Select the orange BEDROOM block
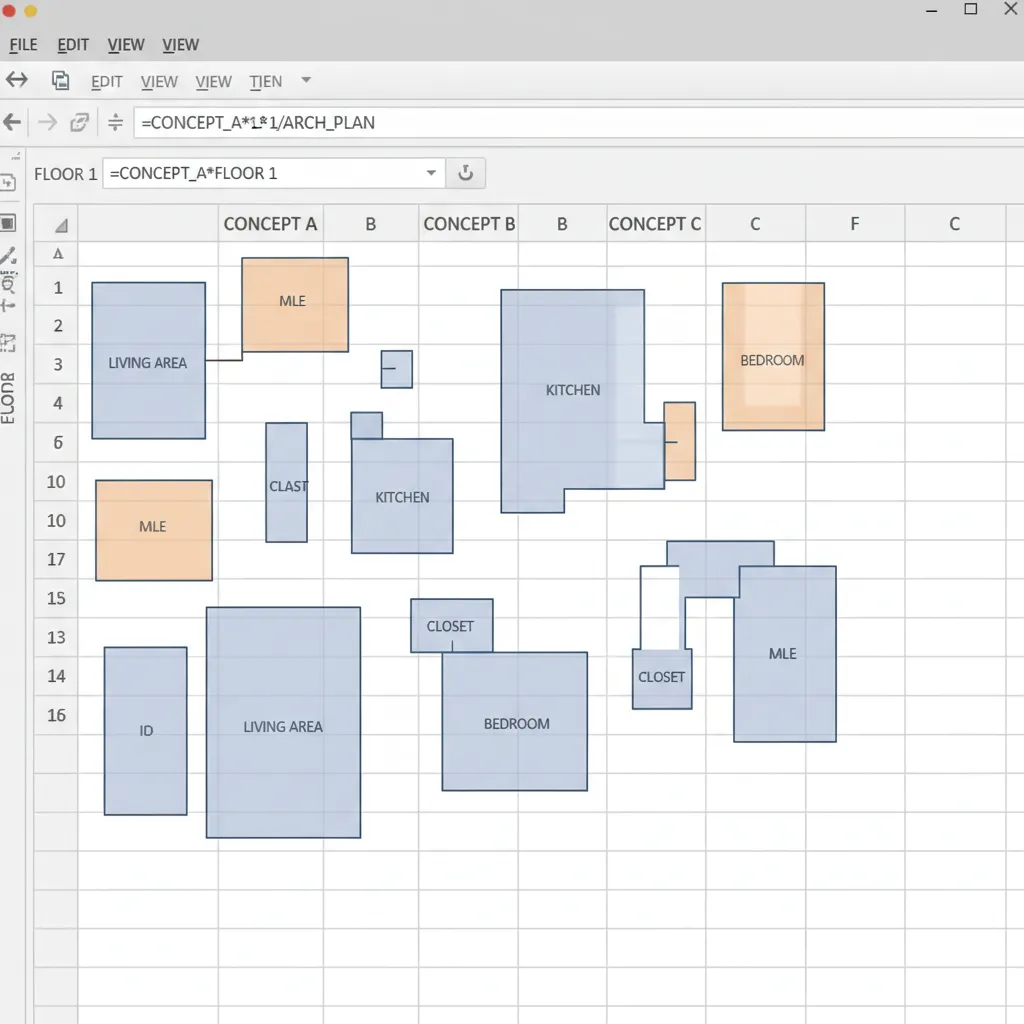This screenshot has height=1024, width=1024. (773, 357)
